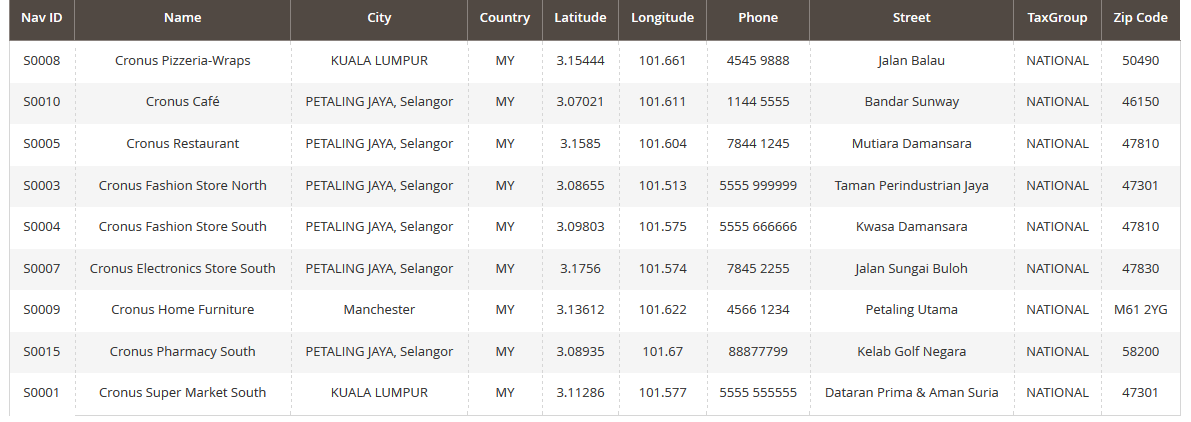
Task: Click the Cronus Fashion Store North entry
Action: coord(182,185)
